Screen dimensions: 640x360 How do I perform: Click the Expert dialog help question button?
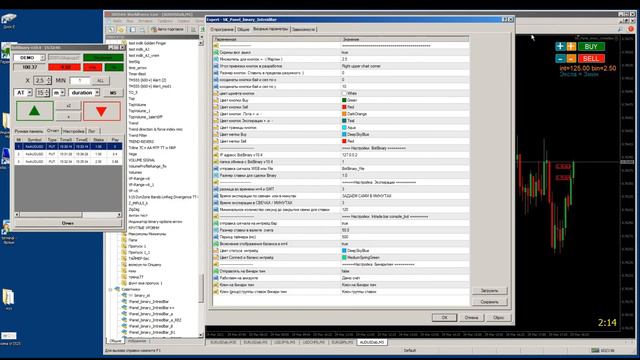coord(504,19)
